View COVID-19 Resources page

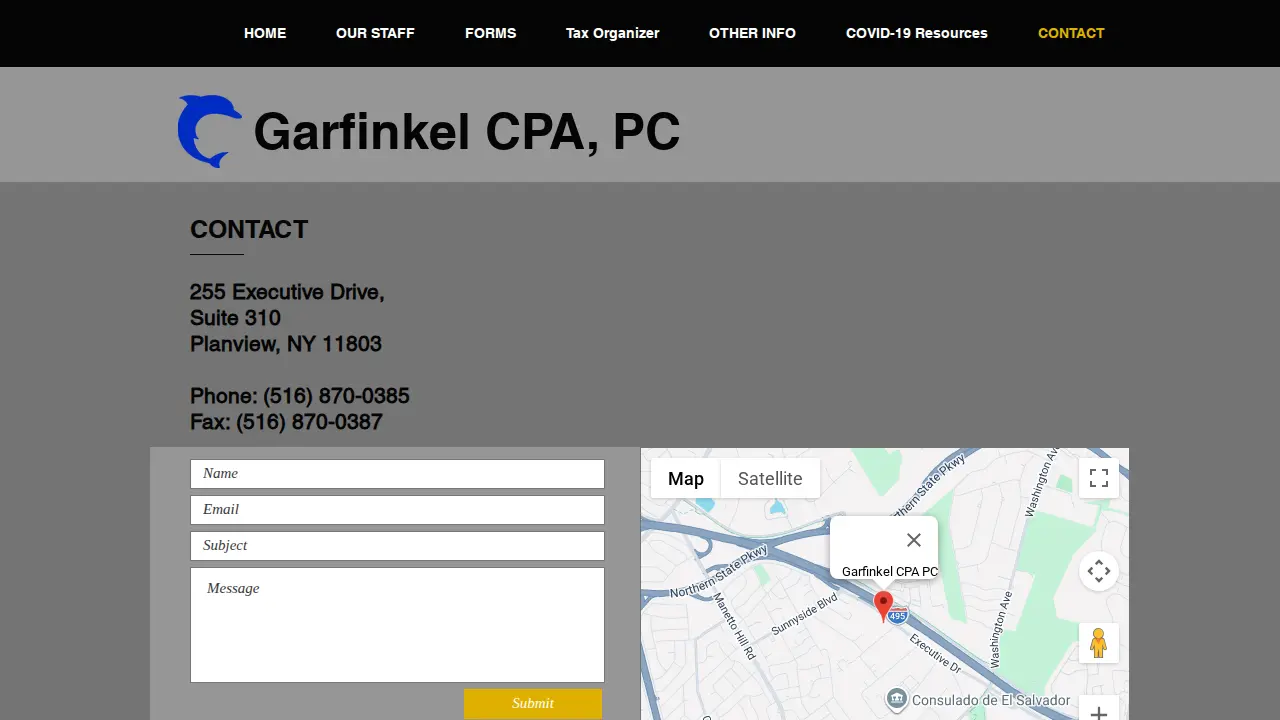(x=917, y=33)
